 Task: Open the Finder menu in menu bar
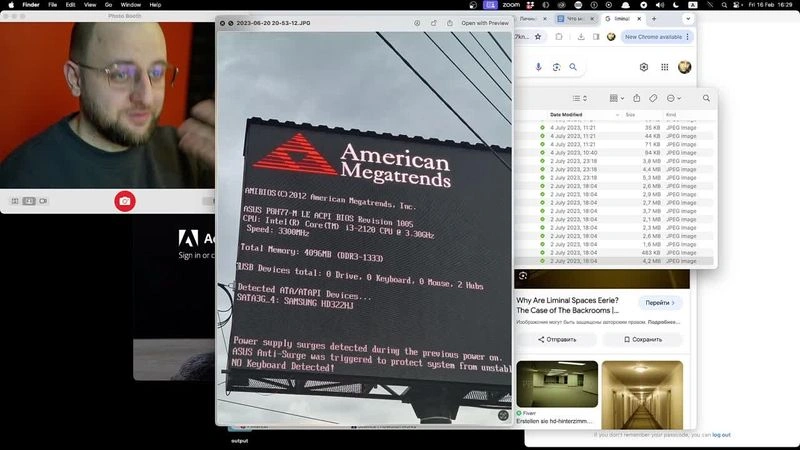click(31, 5)
